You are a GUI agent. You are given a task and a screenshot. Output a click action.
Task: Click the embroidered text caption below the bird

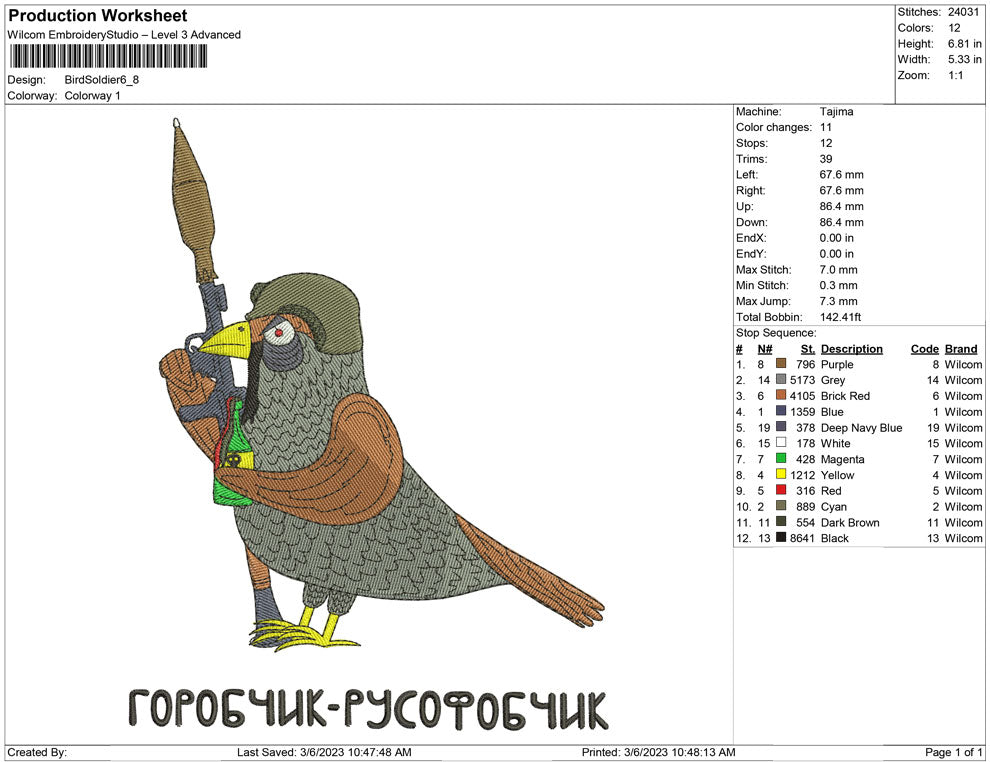367,709
